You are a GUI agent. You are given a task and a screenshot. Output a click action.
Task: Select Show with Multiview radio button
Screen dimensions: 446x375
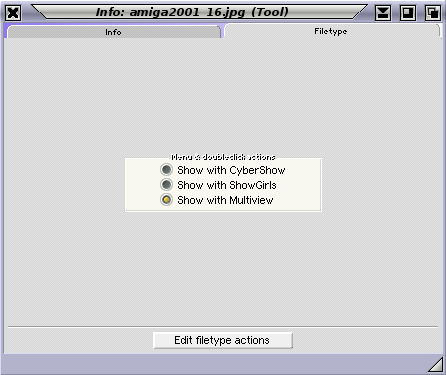(x=166, y=200)
